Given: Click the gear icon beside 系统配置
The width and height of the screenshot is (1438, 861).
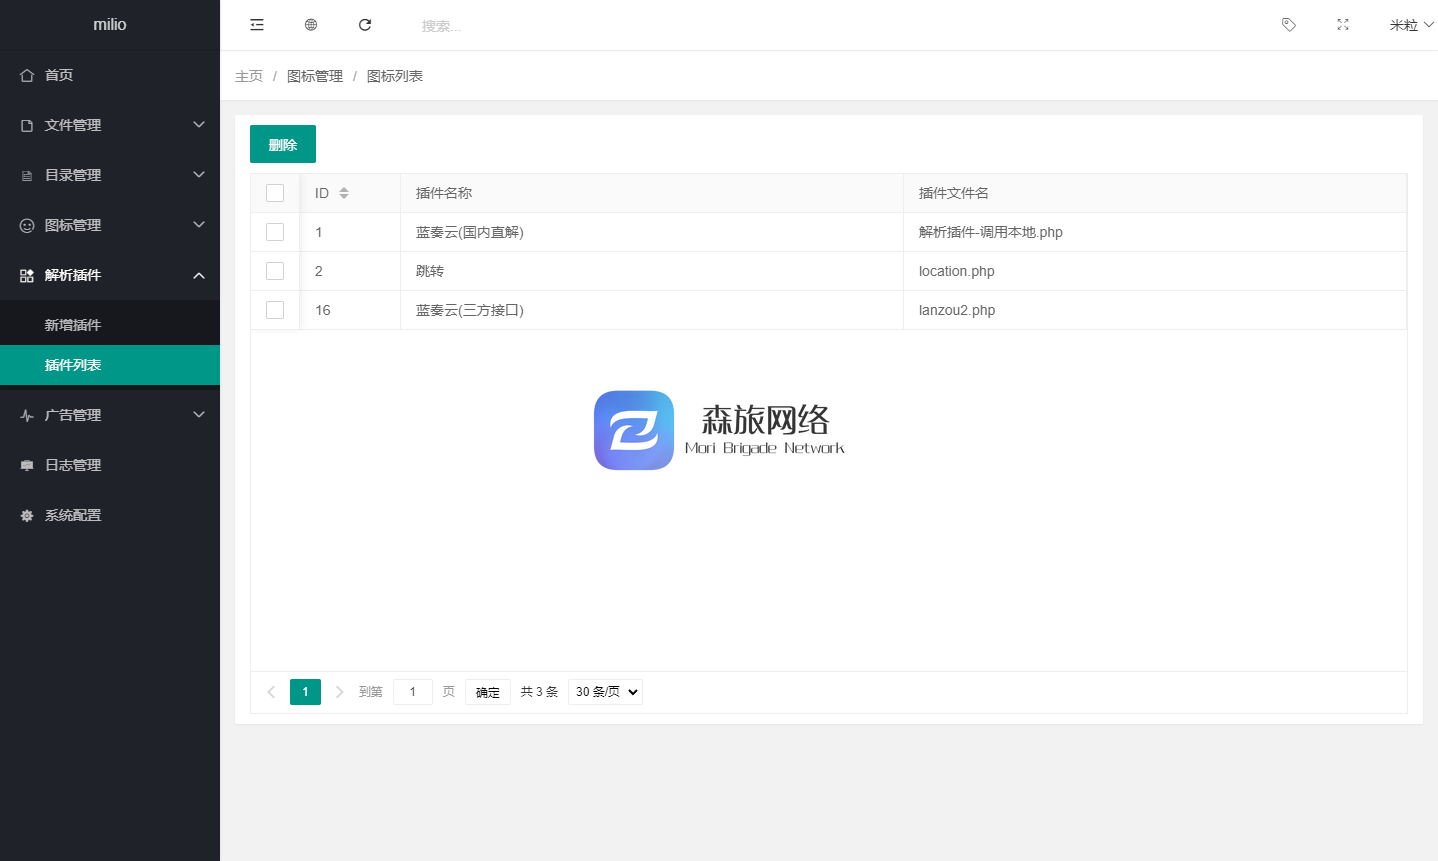Looking at the screenshot, I should tap(27, 515).
